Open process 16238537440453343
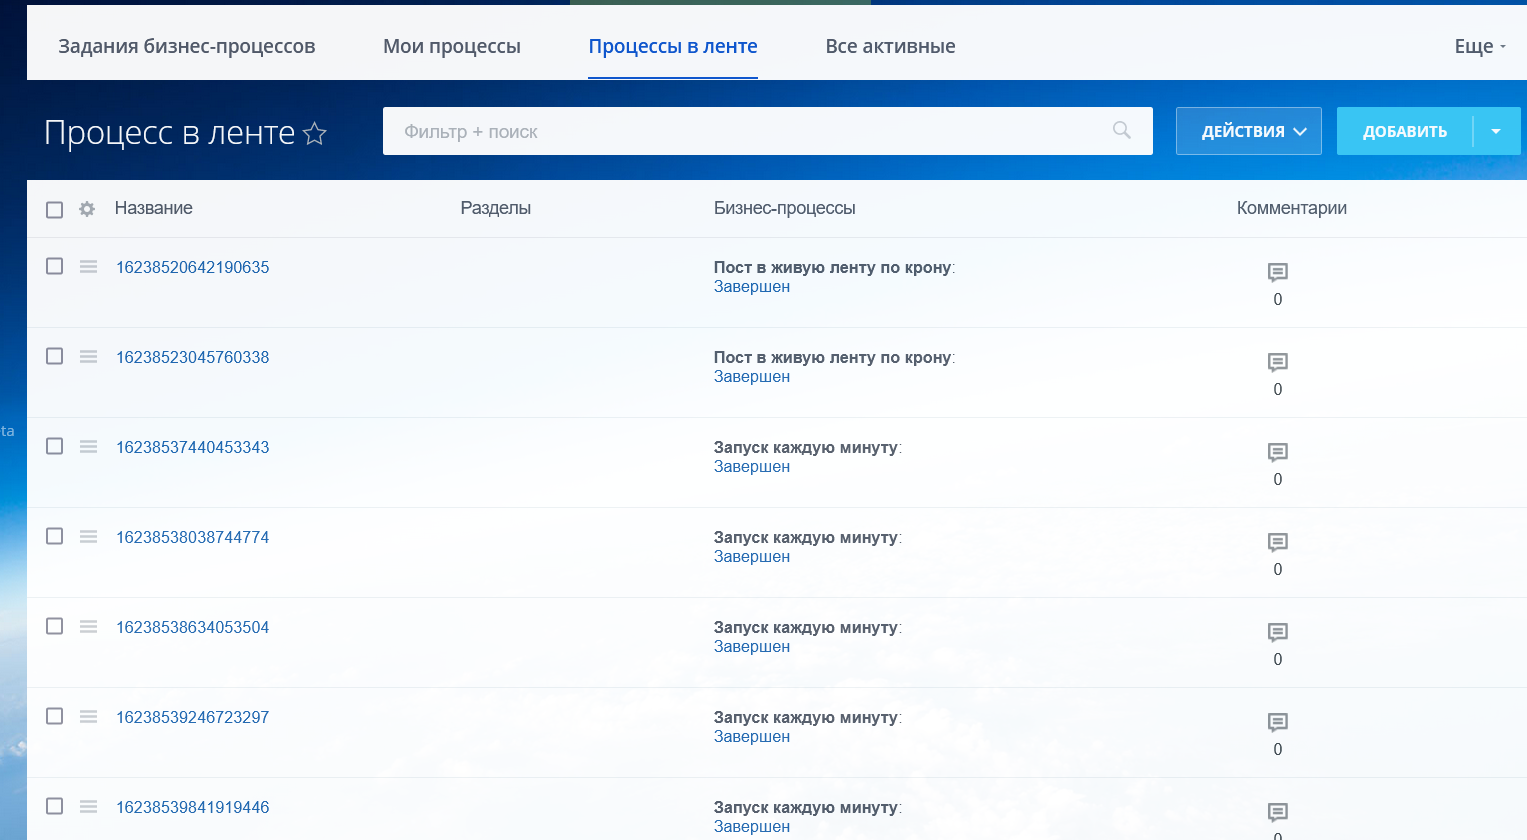This screenshot has width=1527, height=840. [x=193, y=447]
